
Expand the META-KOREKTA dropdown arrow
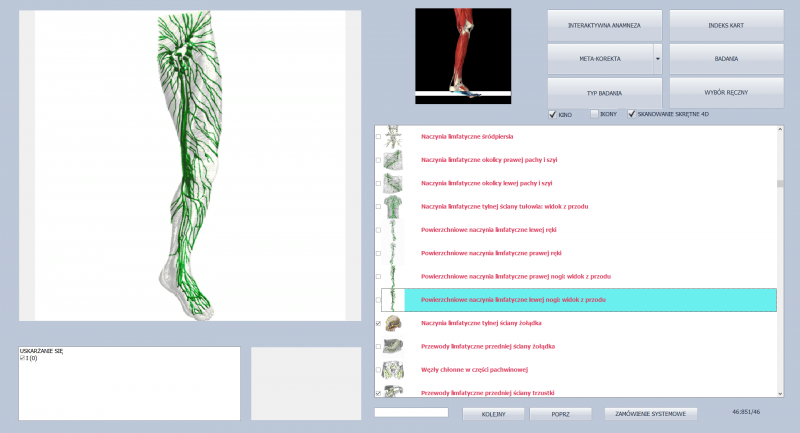[658, 59]
